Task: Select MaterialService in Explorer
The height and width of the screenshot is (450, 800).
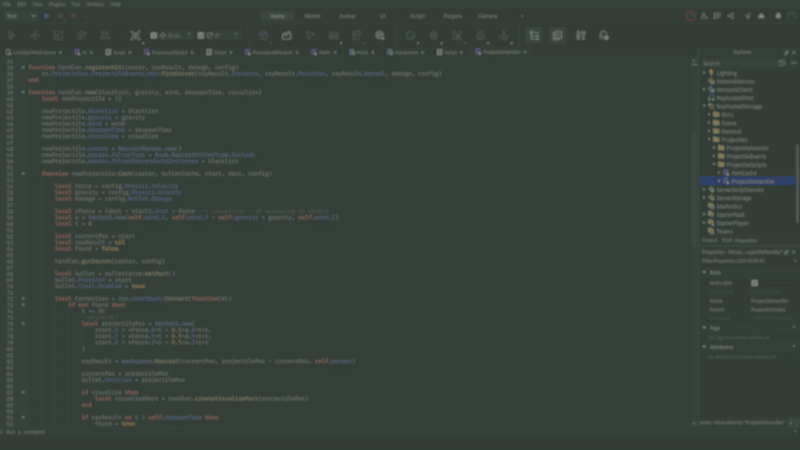Action: click(735, 81)
